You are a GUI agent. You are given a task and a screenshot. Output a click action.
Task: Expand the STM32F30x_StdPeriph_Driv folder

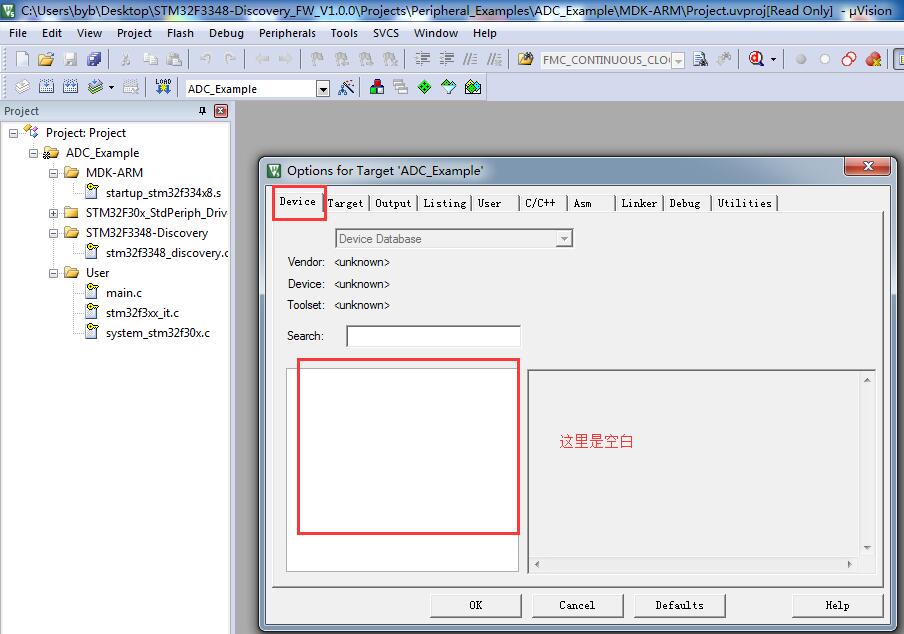click(x=54, y=213)
